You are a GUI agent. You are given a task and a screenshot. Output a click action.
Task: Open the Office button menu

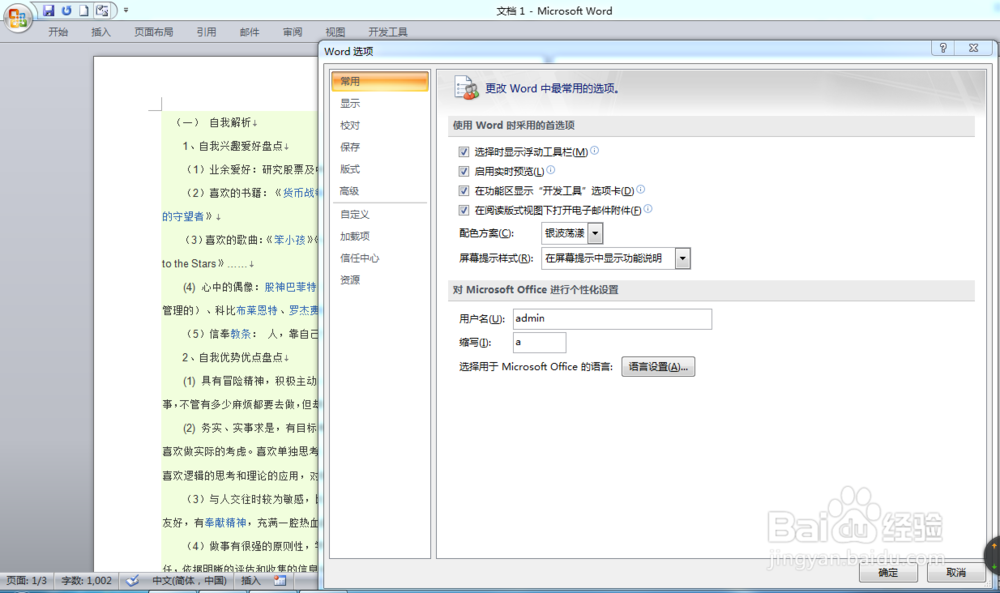tap(17, 17)
